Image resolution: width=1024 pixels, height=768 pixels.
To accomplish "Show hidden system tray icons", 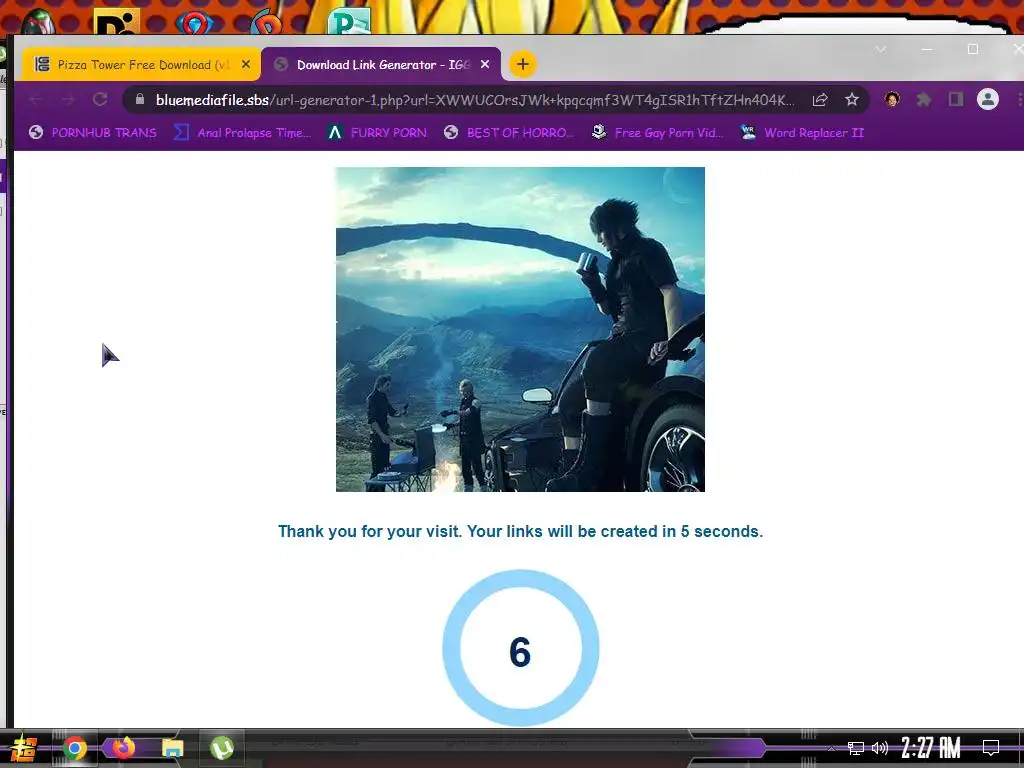I will (831, 748).
